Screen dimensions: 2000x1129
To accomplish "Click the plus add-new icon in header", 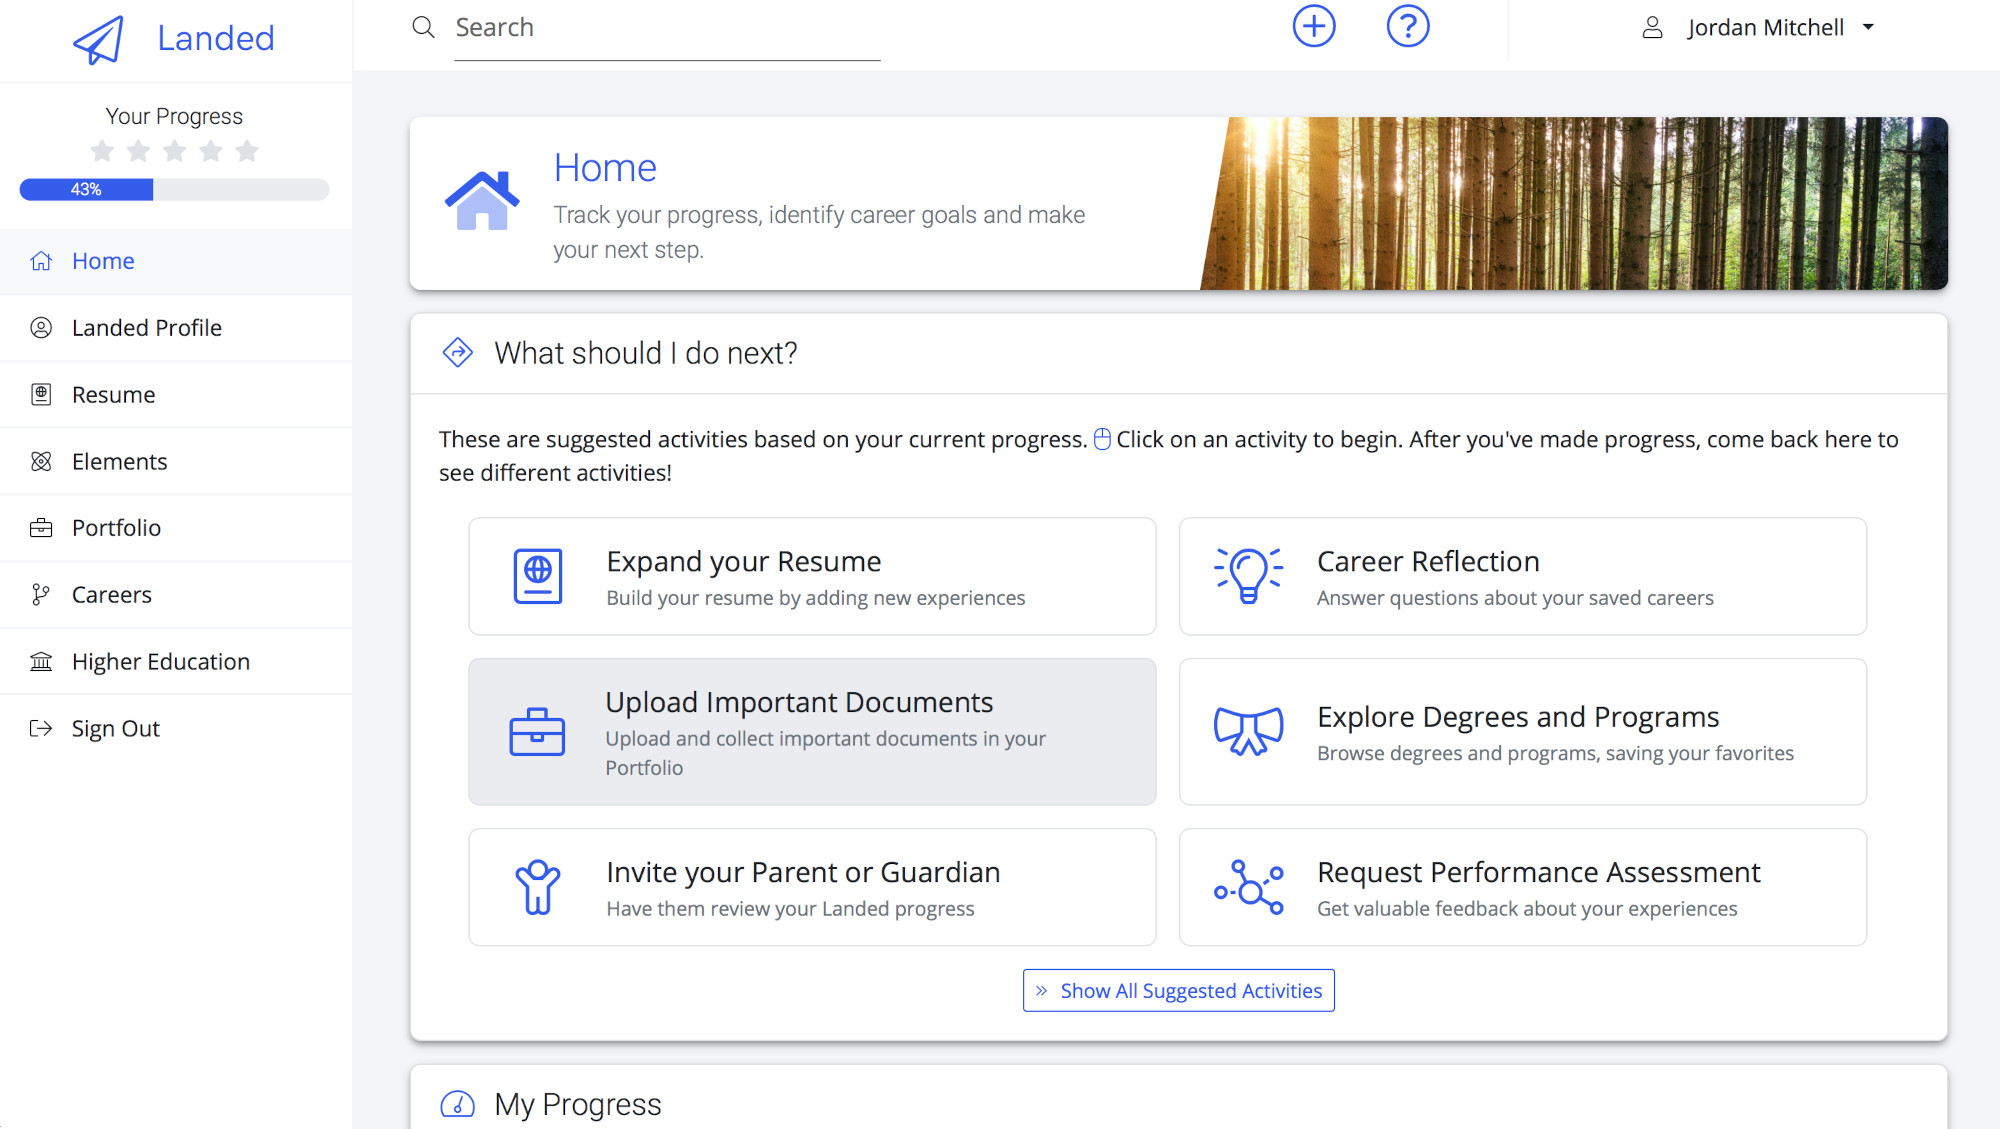I will 1314,26.
